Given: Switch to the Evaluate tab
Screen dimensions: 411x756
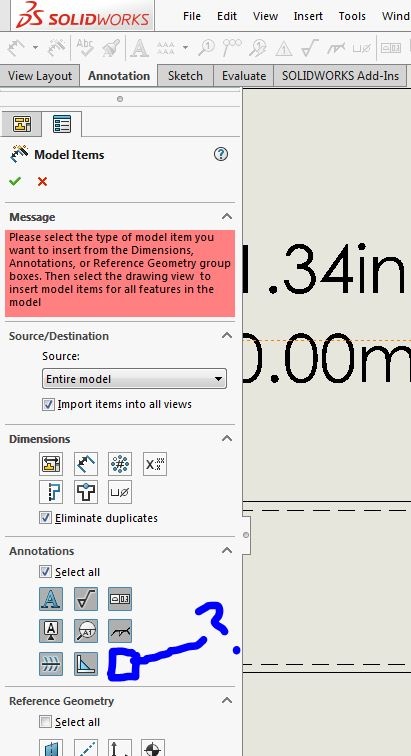Looking at the screenshot, I should tap(244, 76).
